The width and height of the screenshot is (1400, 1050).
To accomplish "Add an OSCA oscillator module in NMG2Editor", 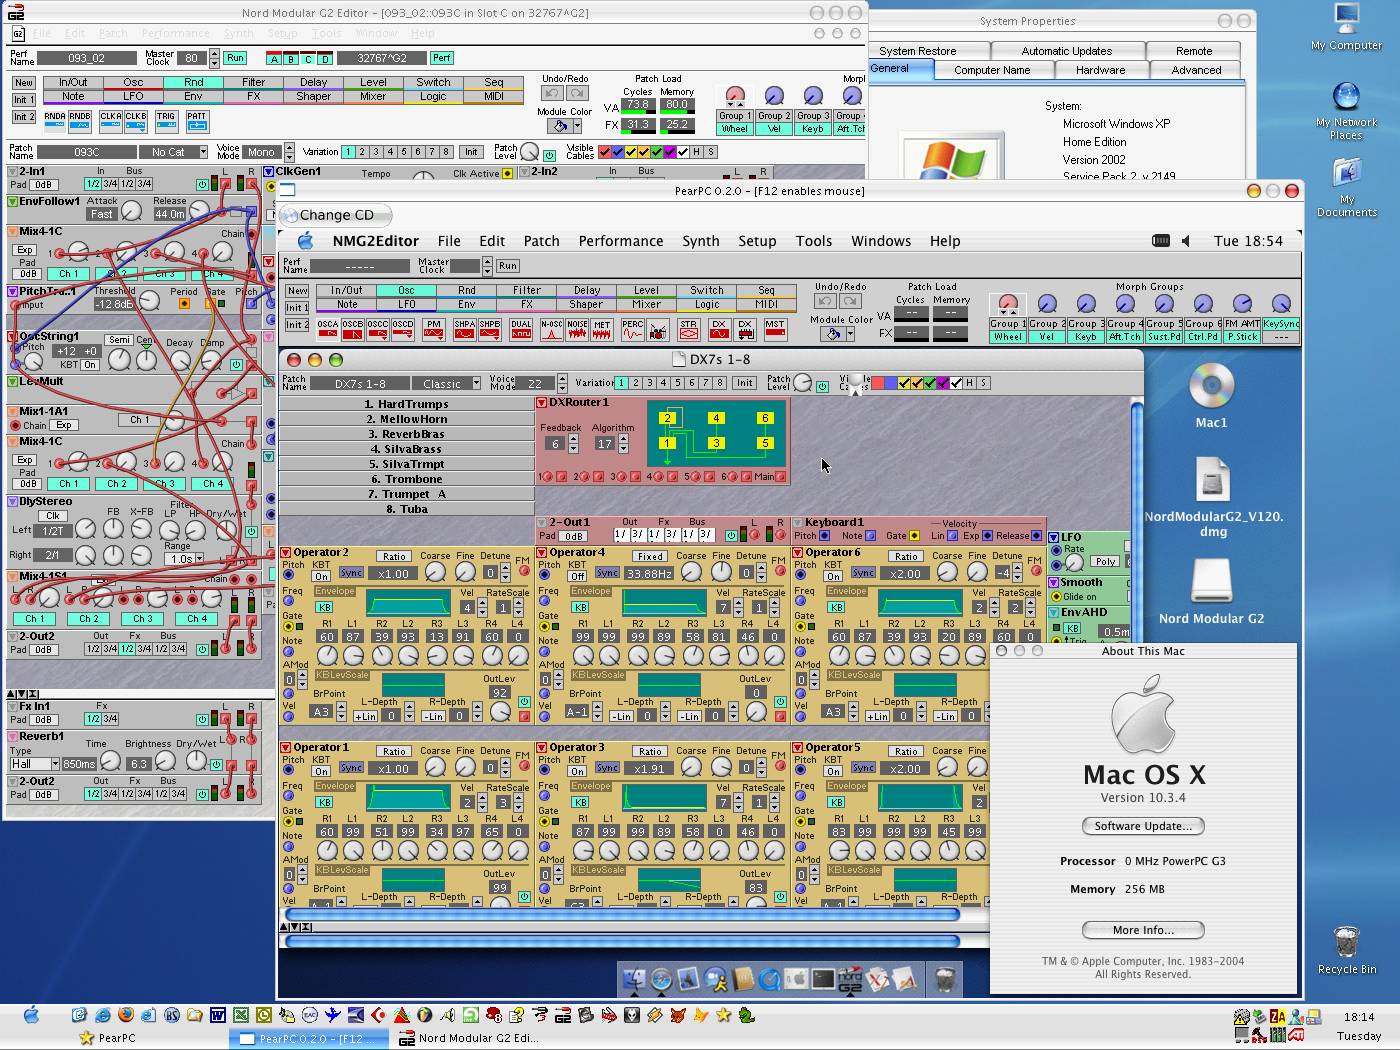I will click(x=328, y=329).
